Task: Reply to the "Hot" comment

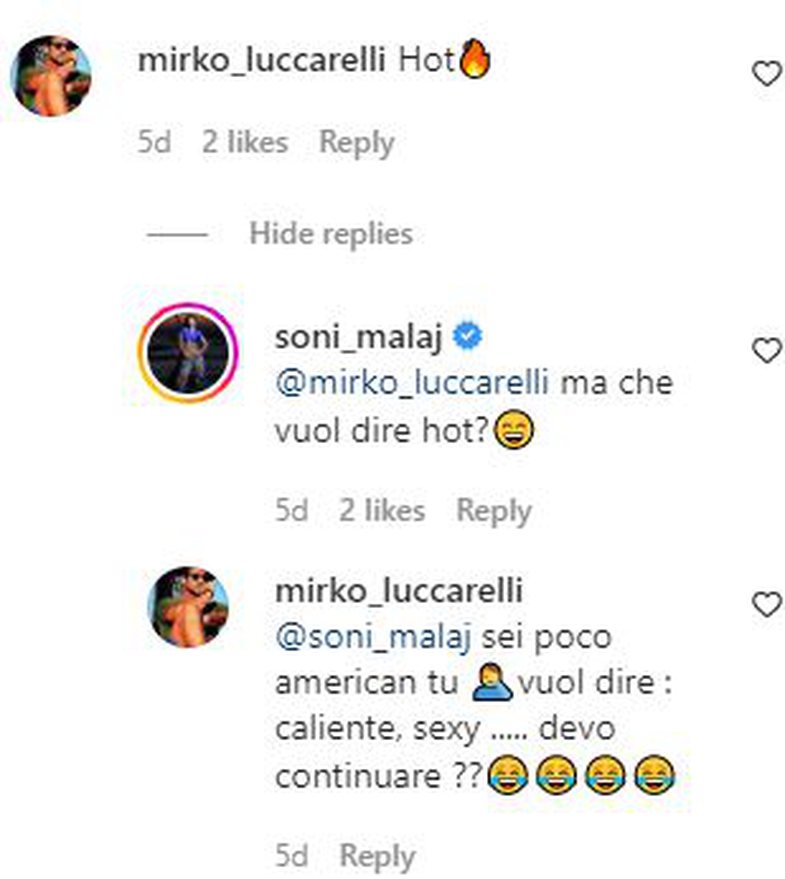Action: tap(356, 142)
